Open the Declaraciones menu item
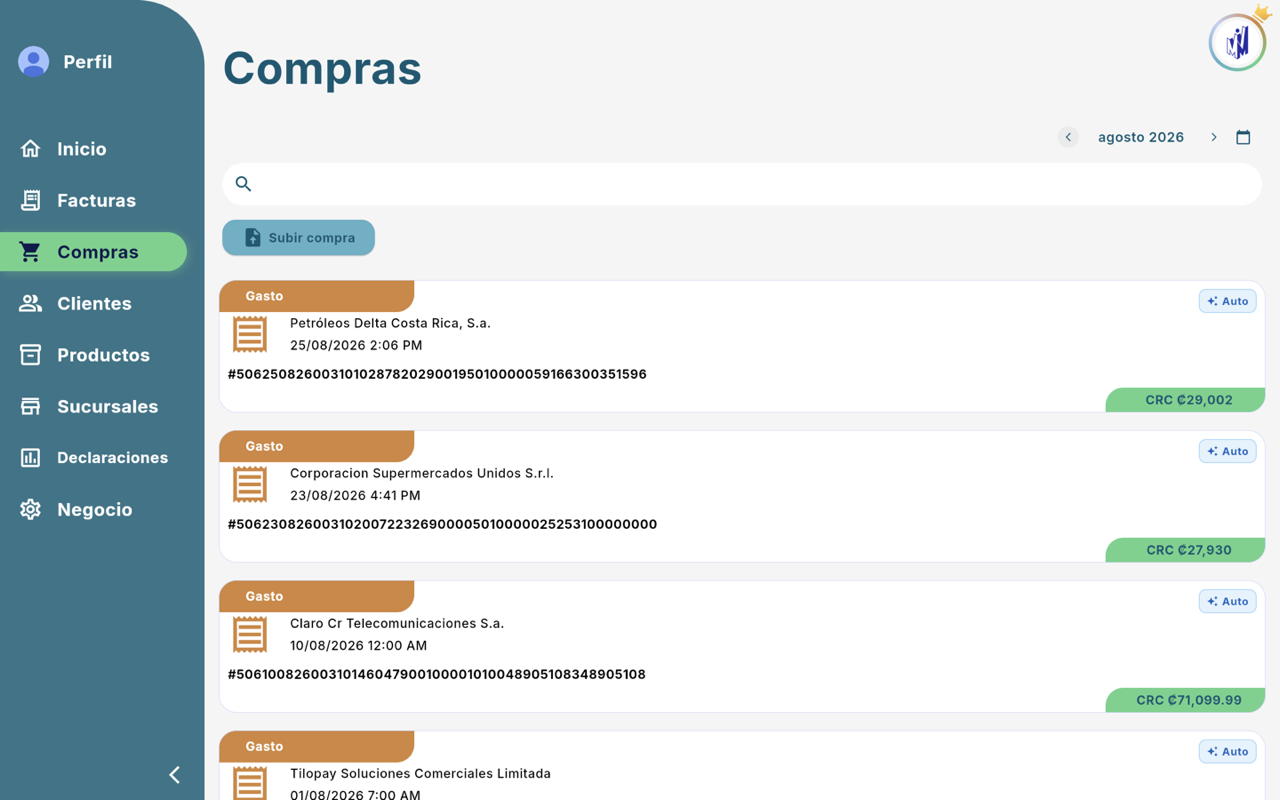The image size is (1280, 800). point(94,458)
